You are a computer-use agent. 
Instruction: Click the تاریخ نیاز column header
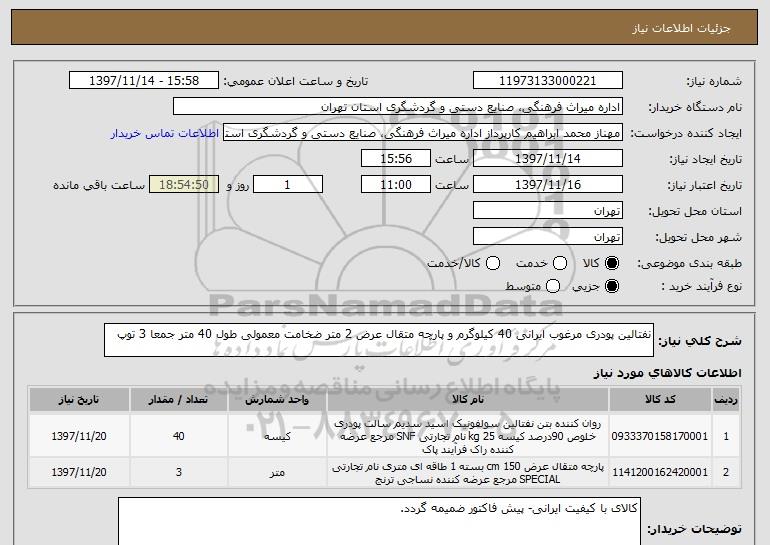(x=79, y=400)
